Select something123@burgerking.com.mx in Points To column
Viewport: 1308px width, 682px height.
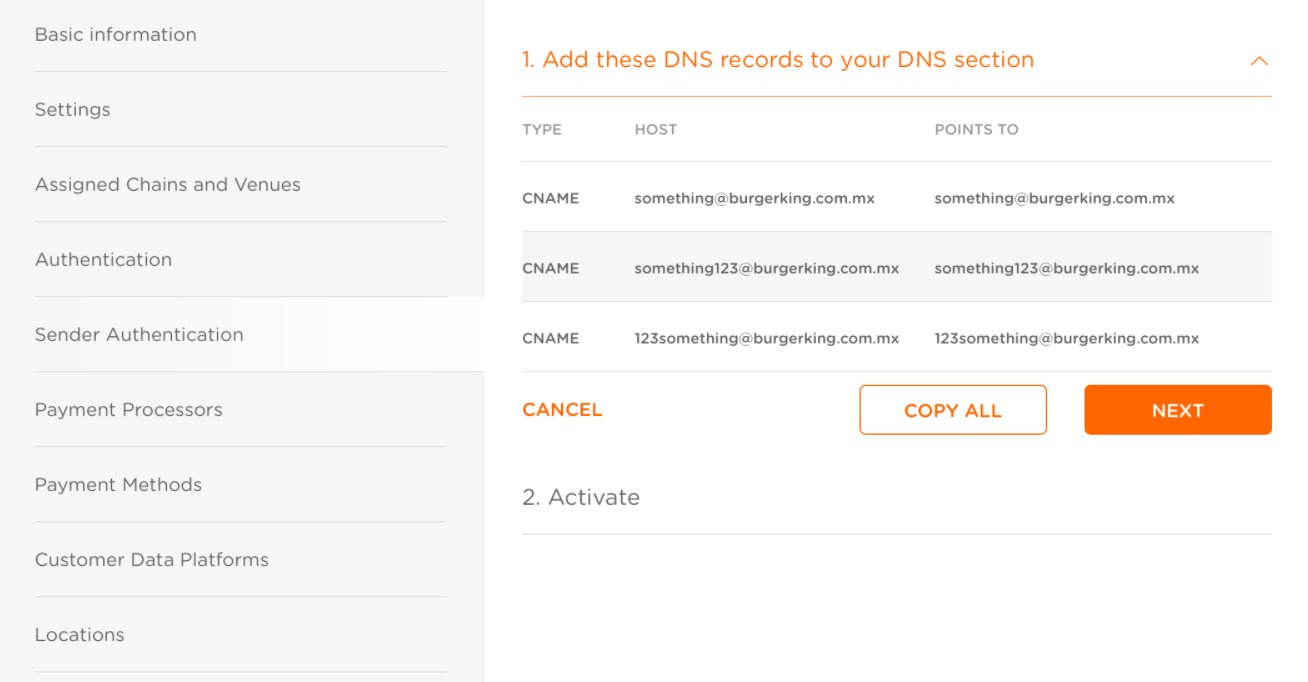(x=1067, y=268)
